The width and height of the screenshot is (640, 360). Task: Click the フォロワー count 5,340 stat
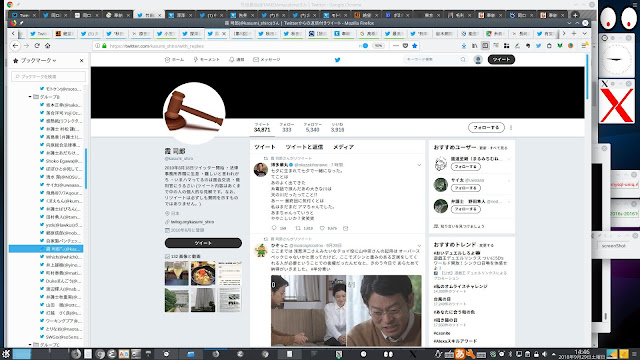pyautogui.click(x=312, y=127)
